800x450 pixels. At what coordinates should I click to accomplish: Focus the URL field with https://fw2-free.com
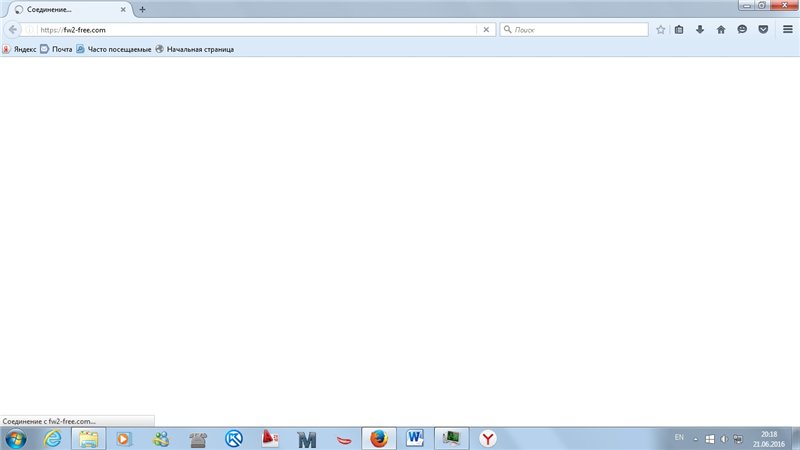[257, 30]
